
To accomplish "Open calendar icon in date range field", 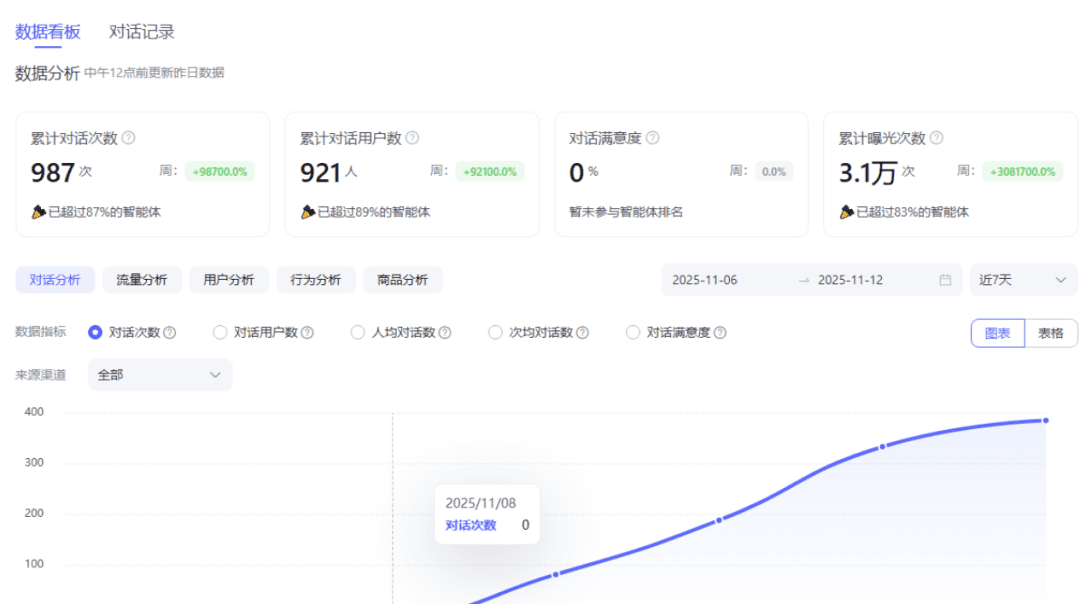I will (x=945, y=280).
